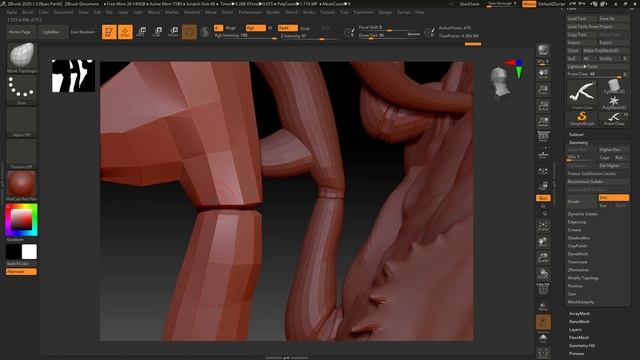
Task: Expand the Dynamic Subdiv section
Action: pyautogui.click(x=582, y=214)
